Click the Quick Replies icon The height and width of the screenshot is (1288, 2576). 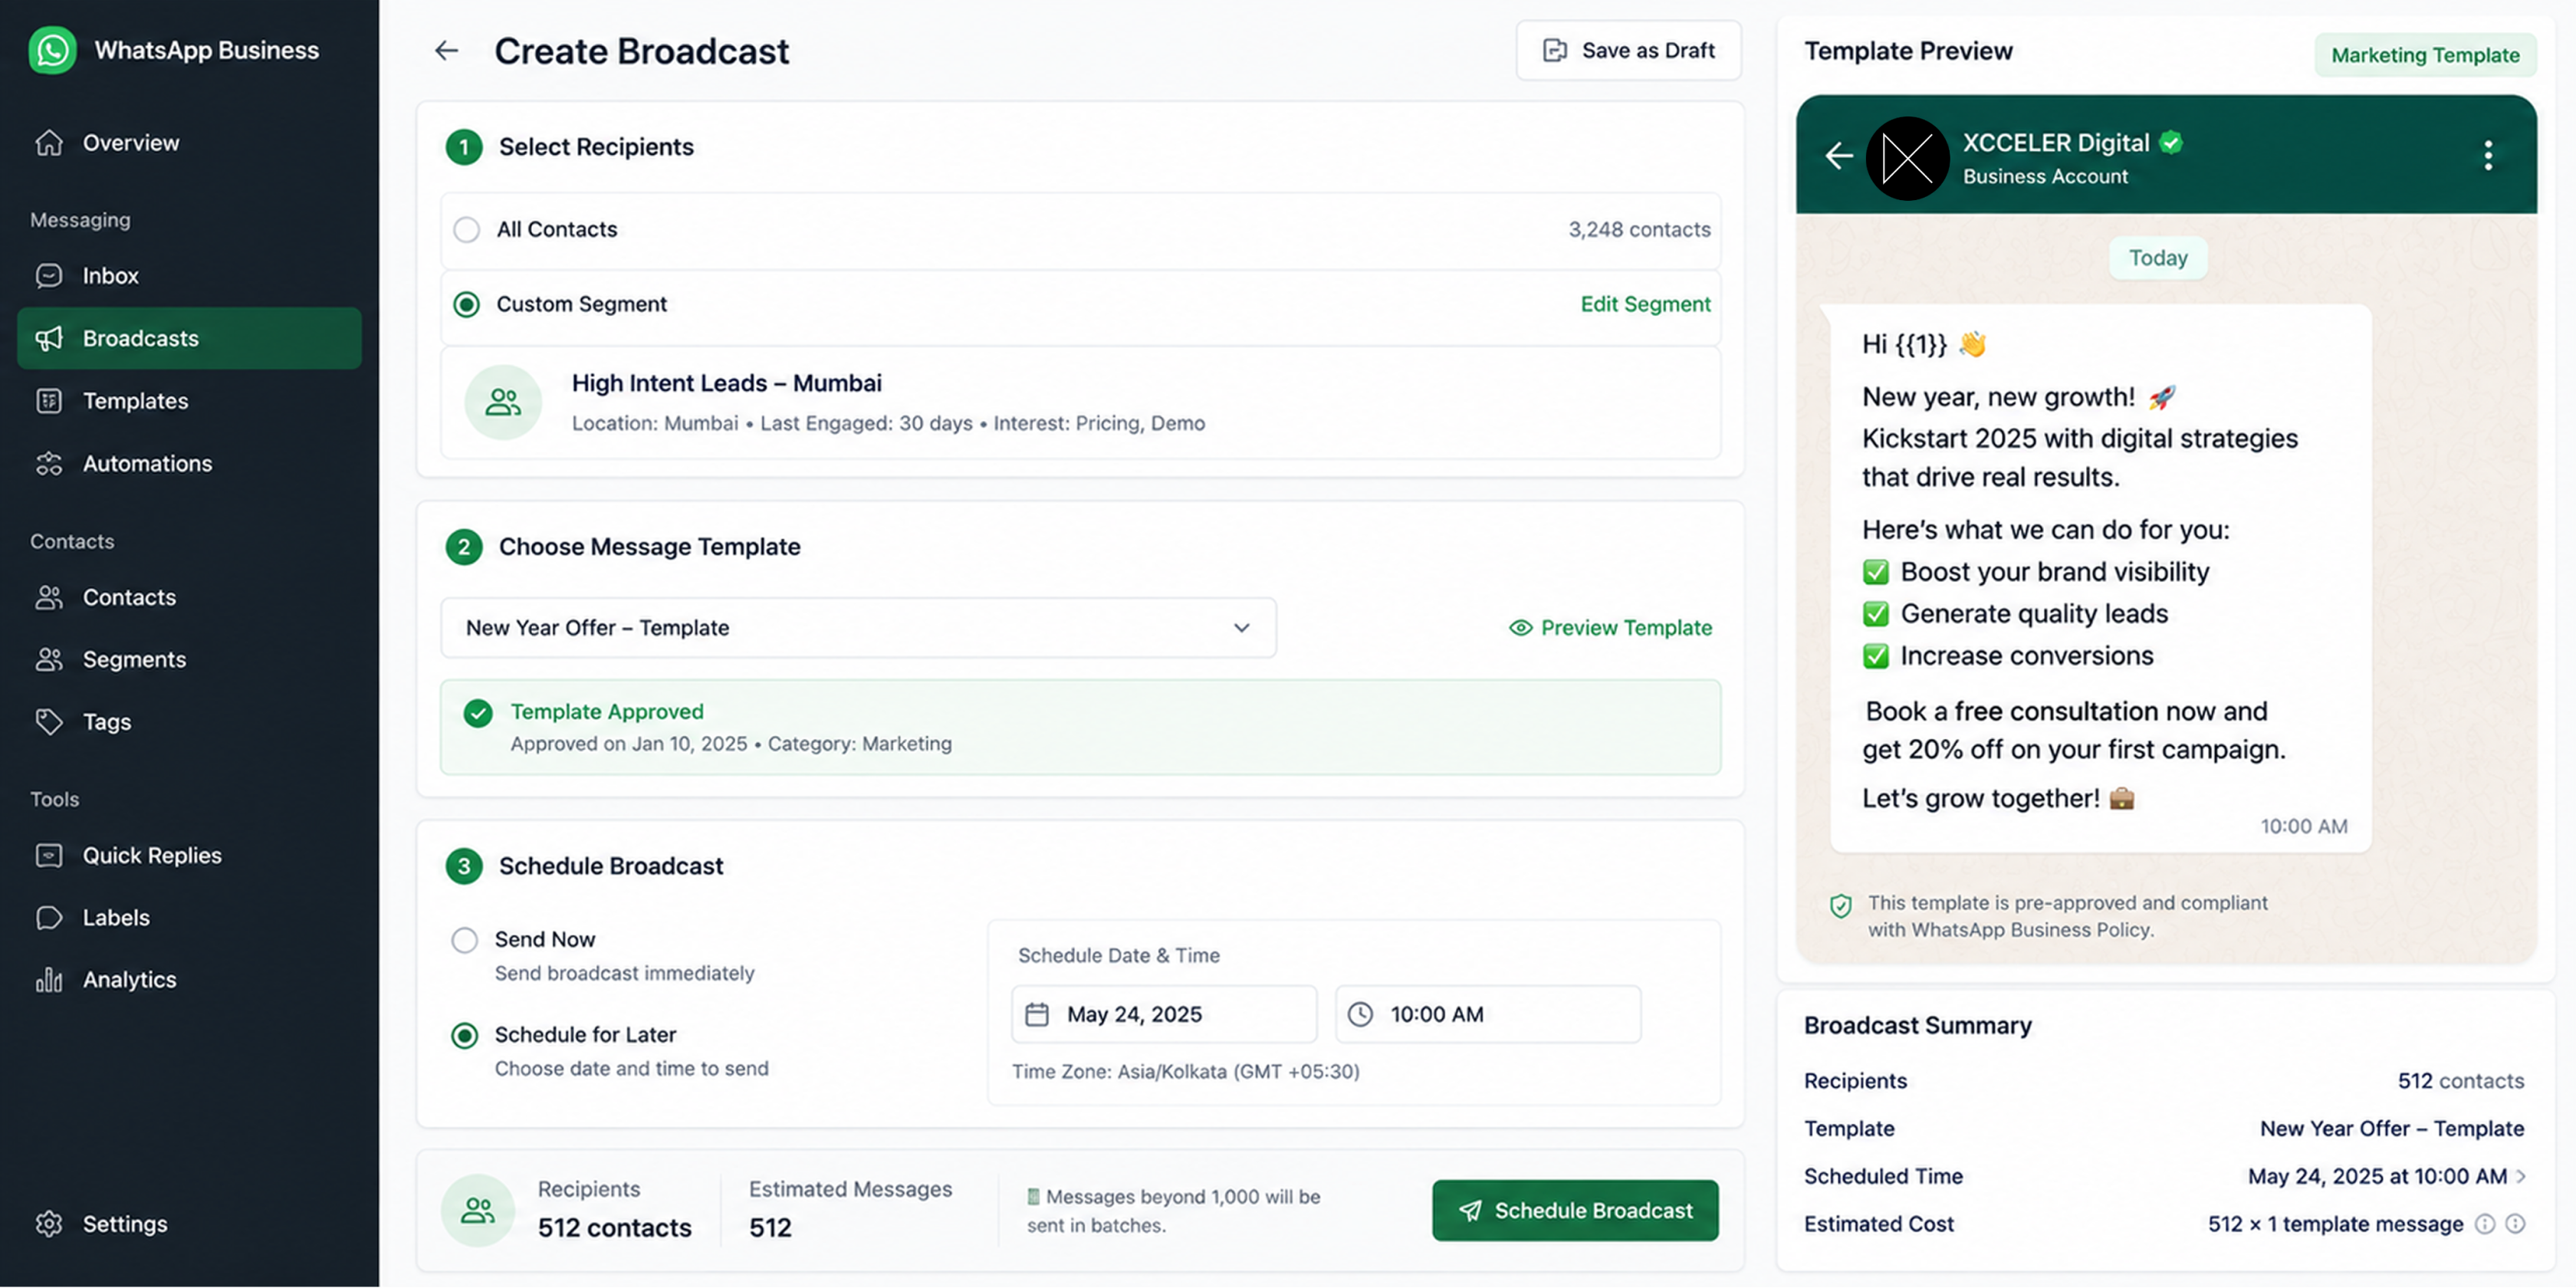pos(49,856)
